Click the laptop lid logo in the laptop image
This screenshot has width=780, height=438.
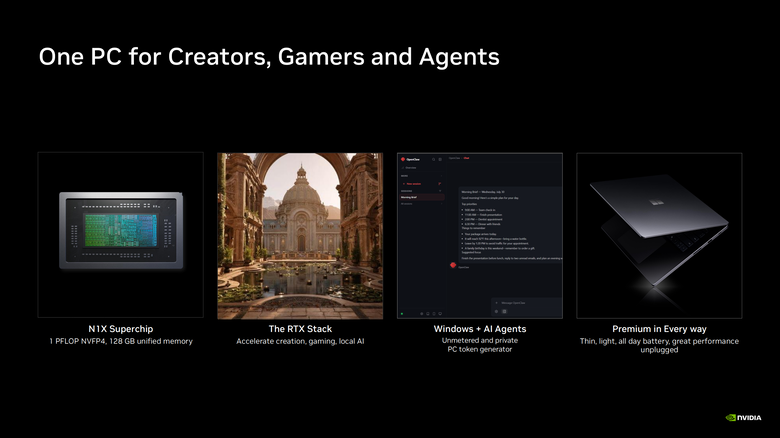click(657, 203)
